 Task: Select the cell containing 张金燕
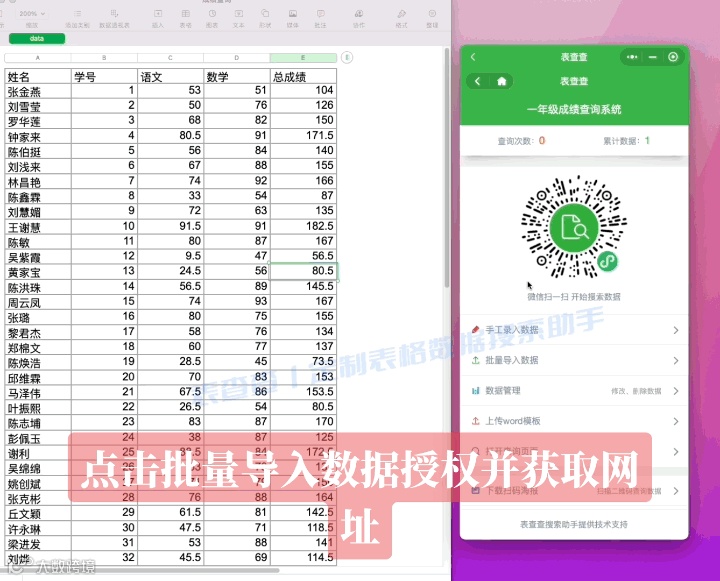(x=38, y=91)
